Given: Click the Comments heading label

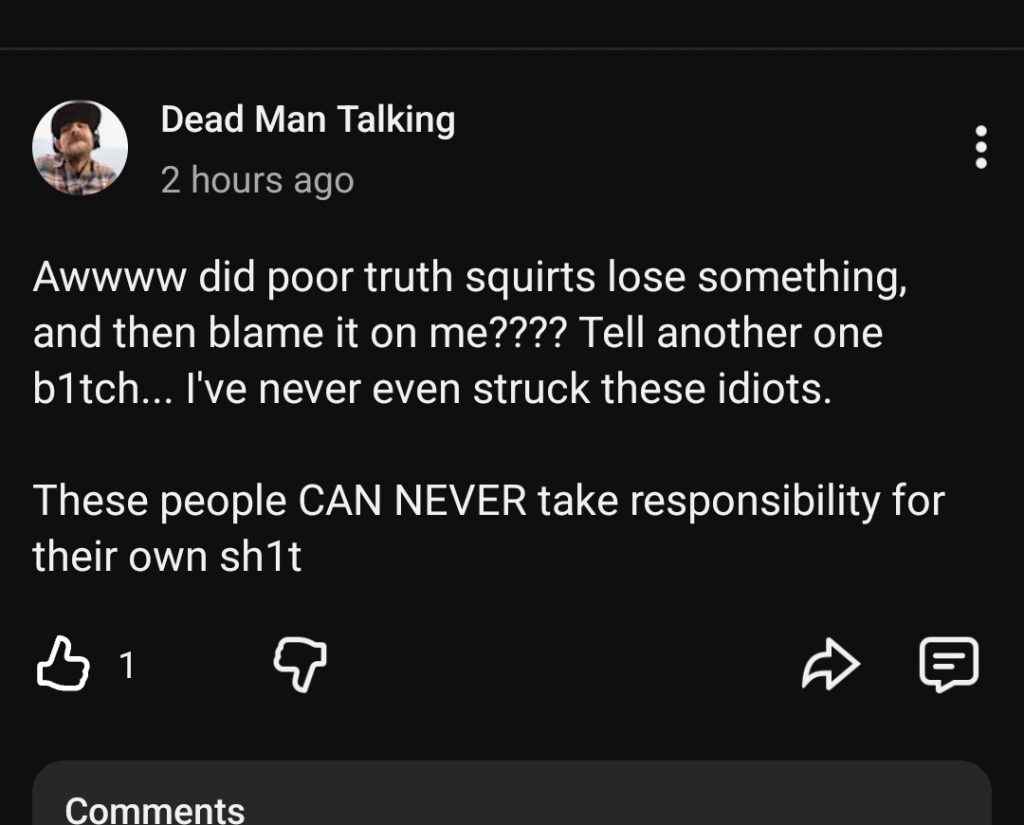Looking at the screenshot, I should tap(155, 810).
